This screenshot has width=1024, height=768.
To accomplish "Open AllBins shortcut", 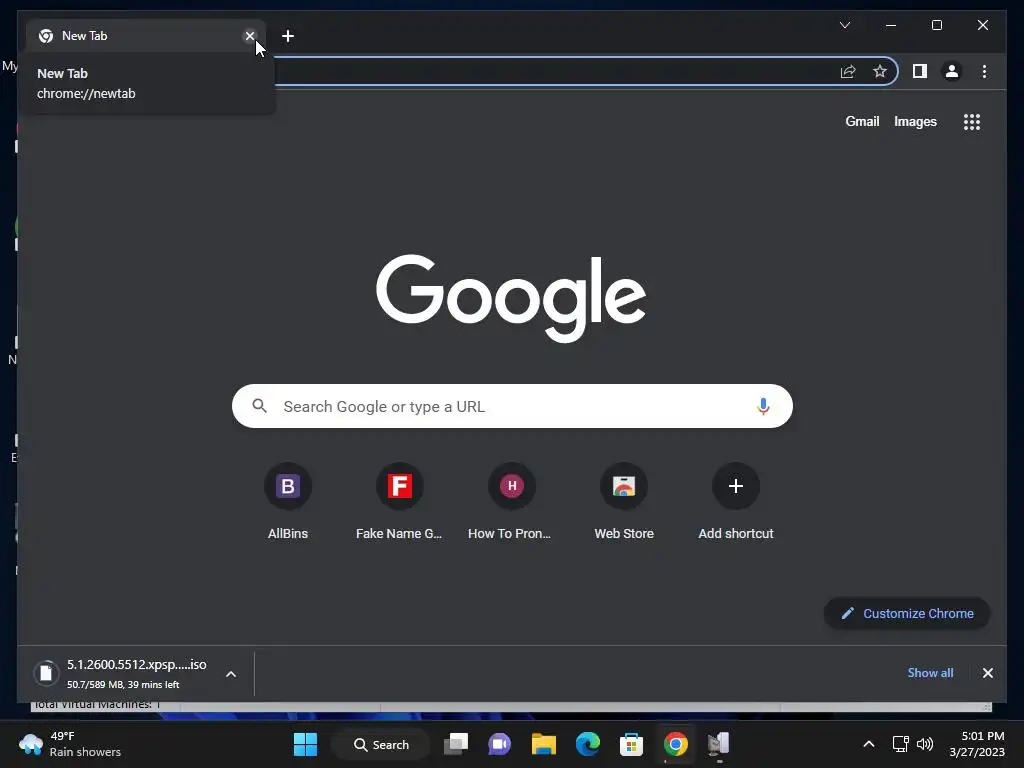I will point(287,502).
